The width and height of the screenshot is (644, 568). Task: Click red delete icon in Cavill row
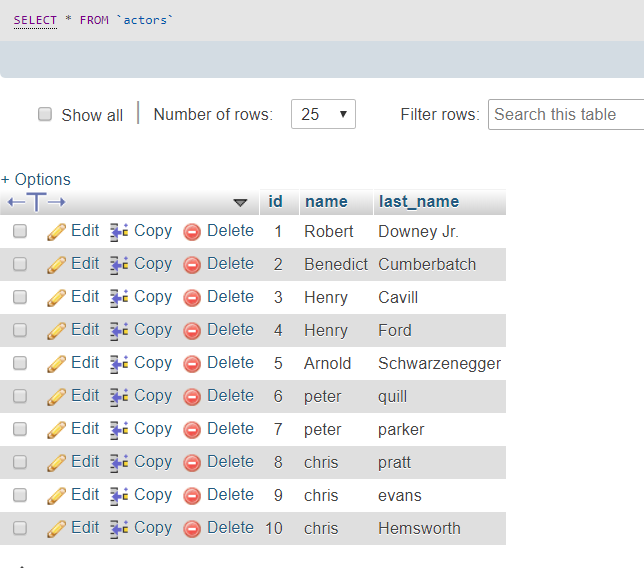192,298
